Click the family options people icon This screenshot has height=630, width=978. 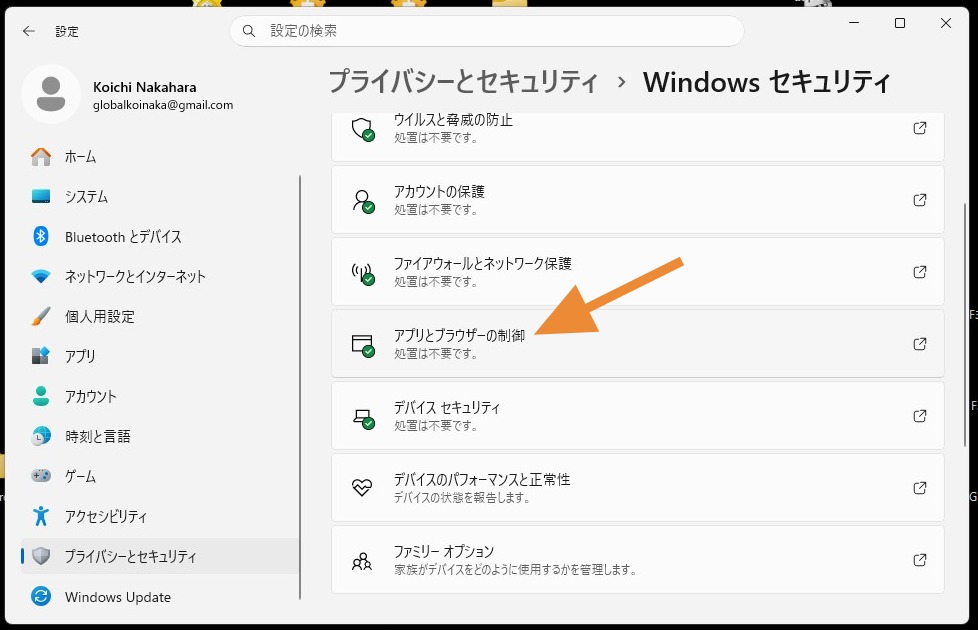(x=362, y=561)
